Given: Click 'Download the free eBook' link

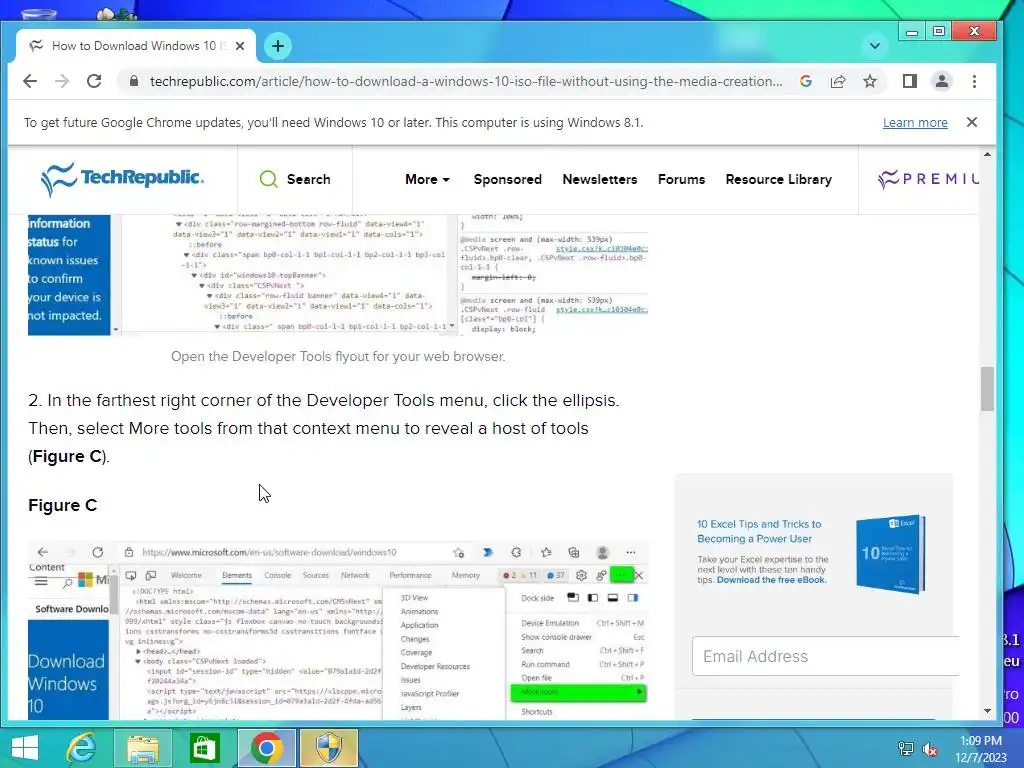Looking at the screenshot, I should click(x=771, y=580).
